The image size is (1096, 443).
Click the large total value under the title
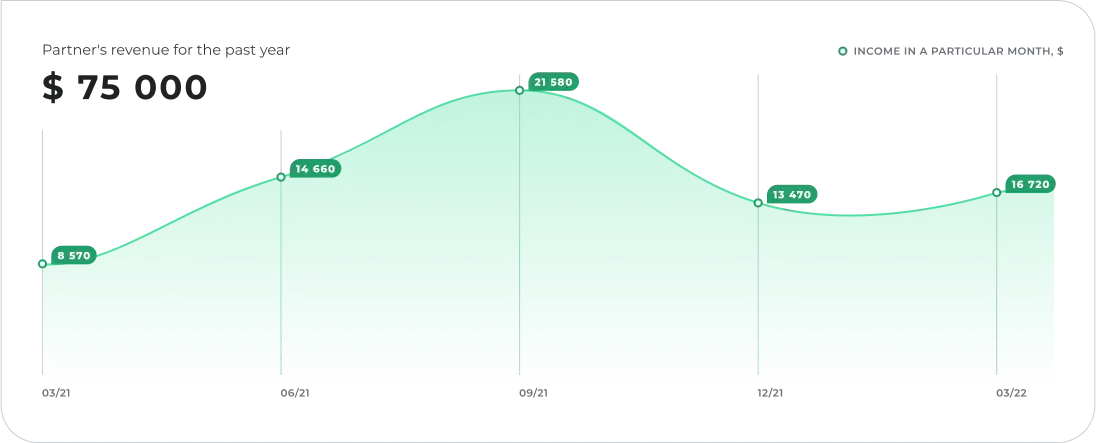(124, 88)
